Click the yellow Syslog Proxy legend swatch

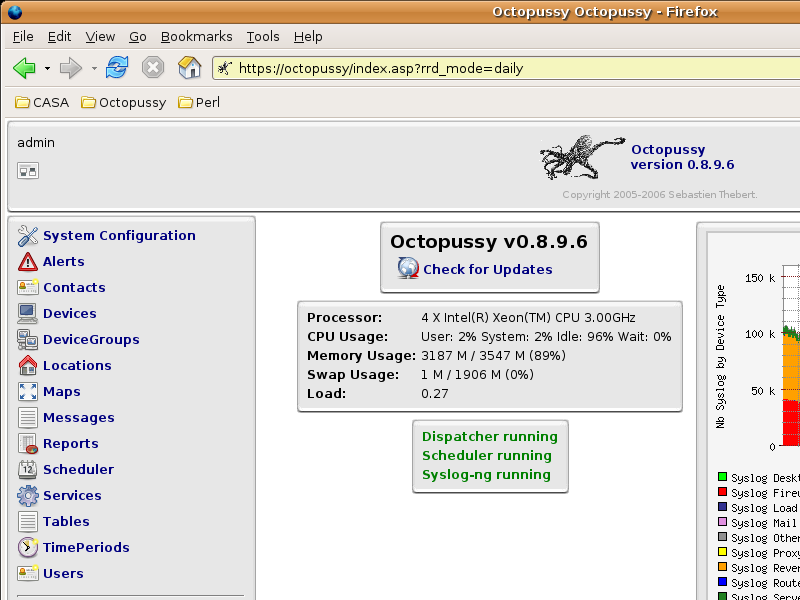tap(722, 552)
